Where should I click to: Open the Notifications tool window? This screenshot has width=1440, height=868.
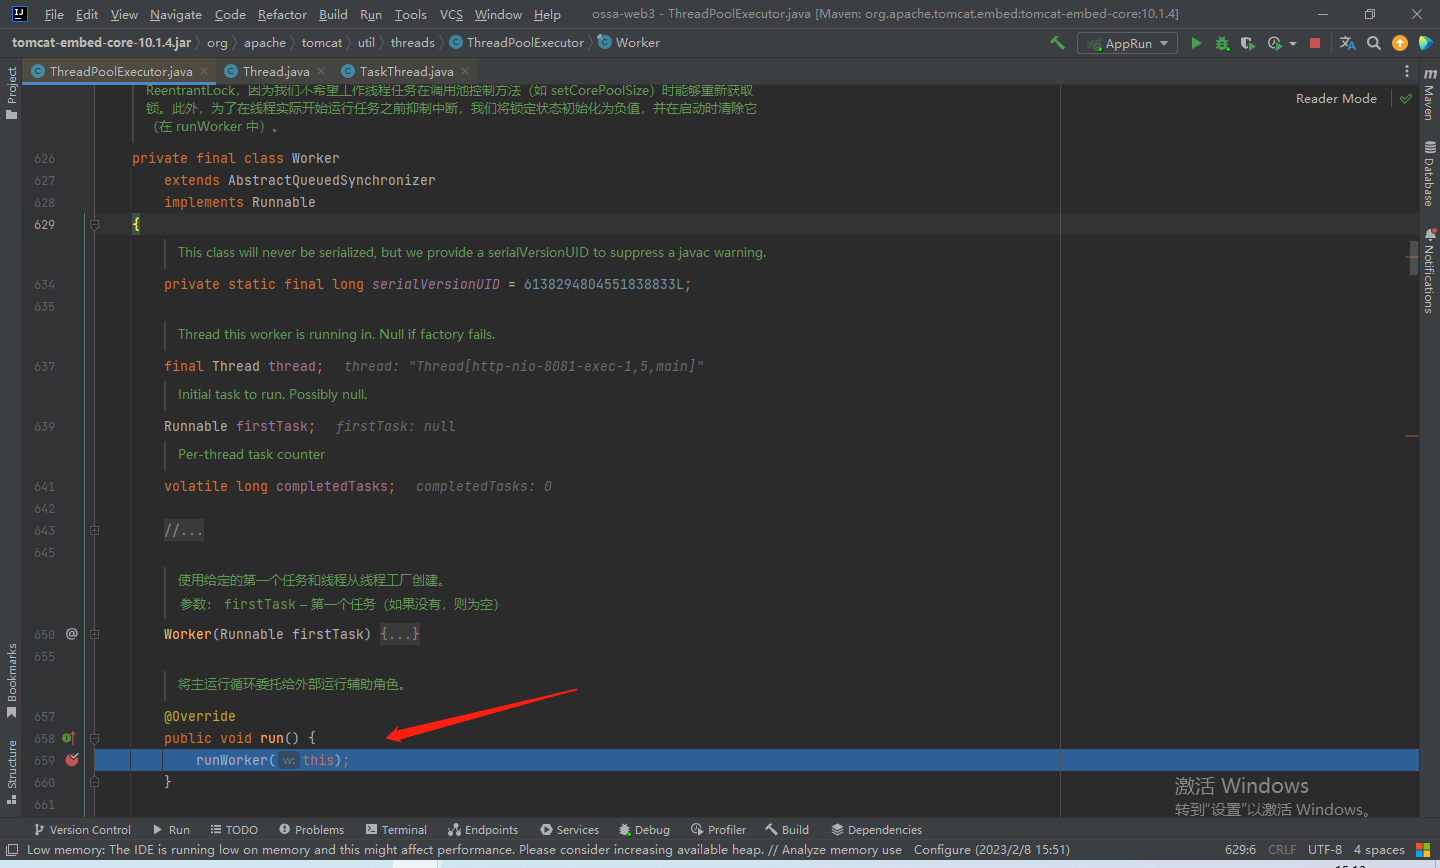click(x=1429, y=270)
